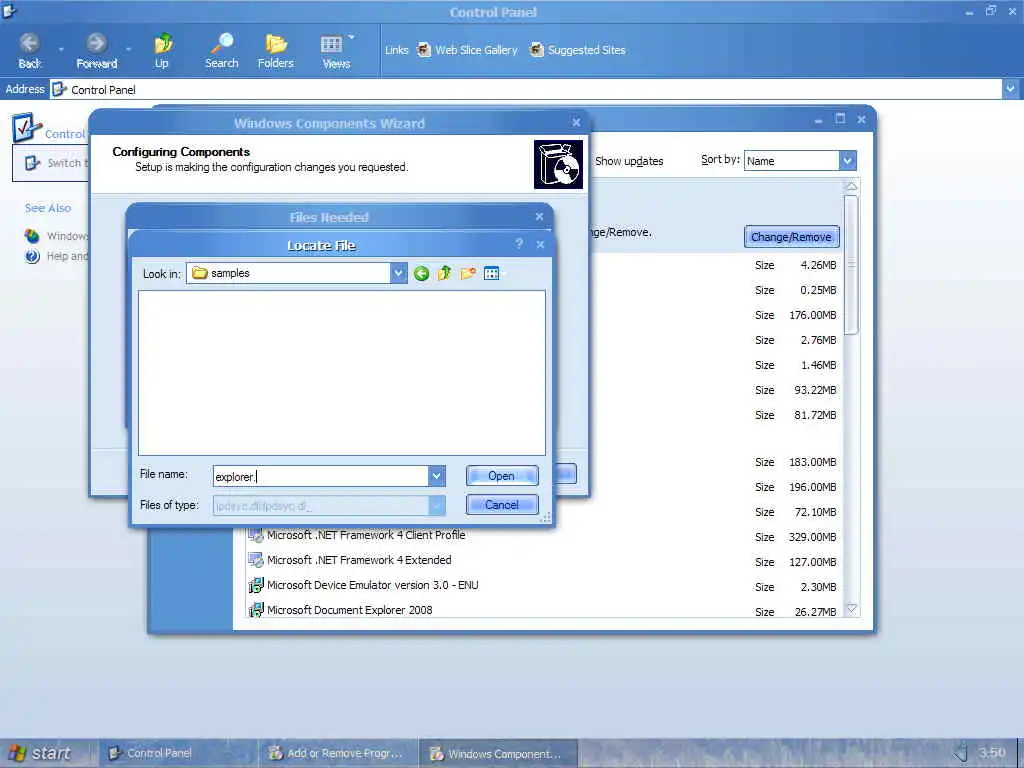The image size is (1024, 768).
Task: Expand the Forward history dropdown arrow
Action: pos(128,49)
